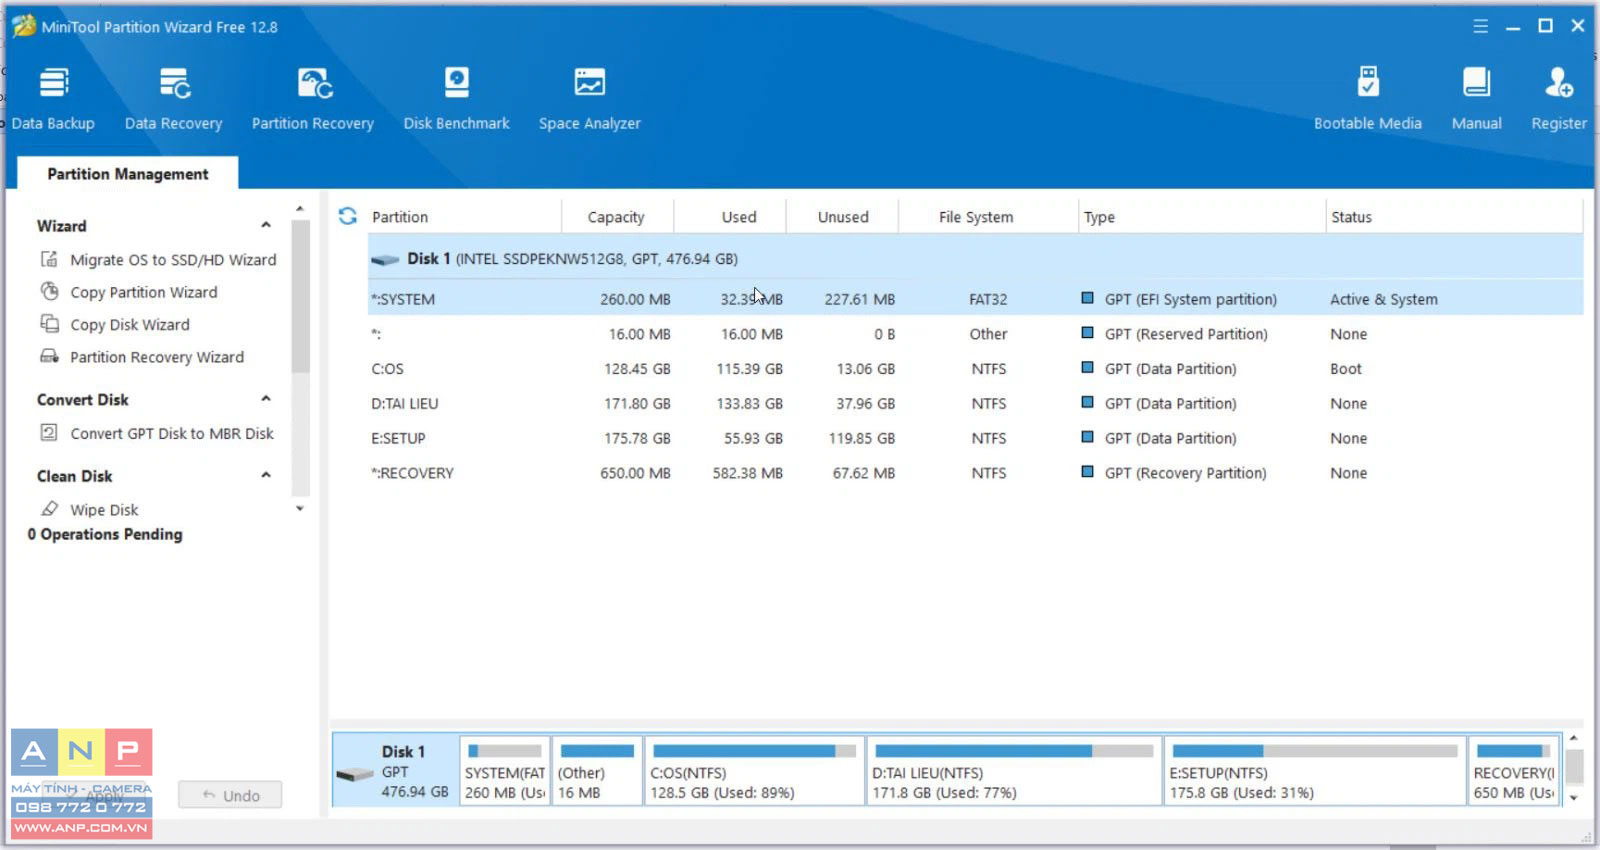Collapse the Convert Disk section
Viewport: 1600px width, 850px height.
pos(266,399)
